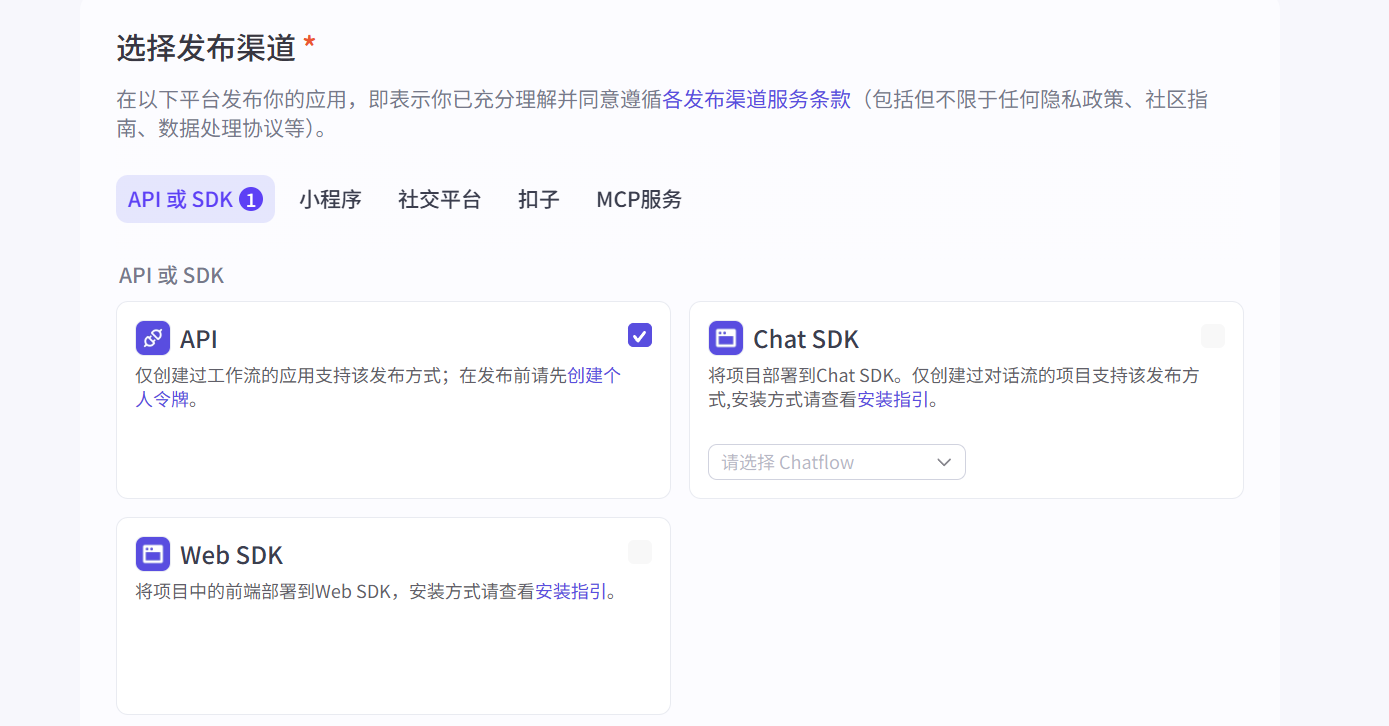1389x726 pixels.
Task: Enable the Chat SDK publish option
Action: [x=1212, y=337]
